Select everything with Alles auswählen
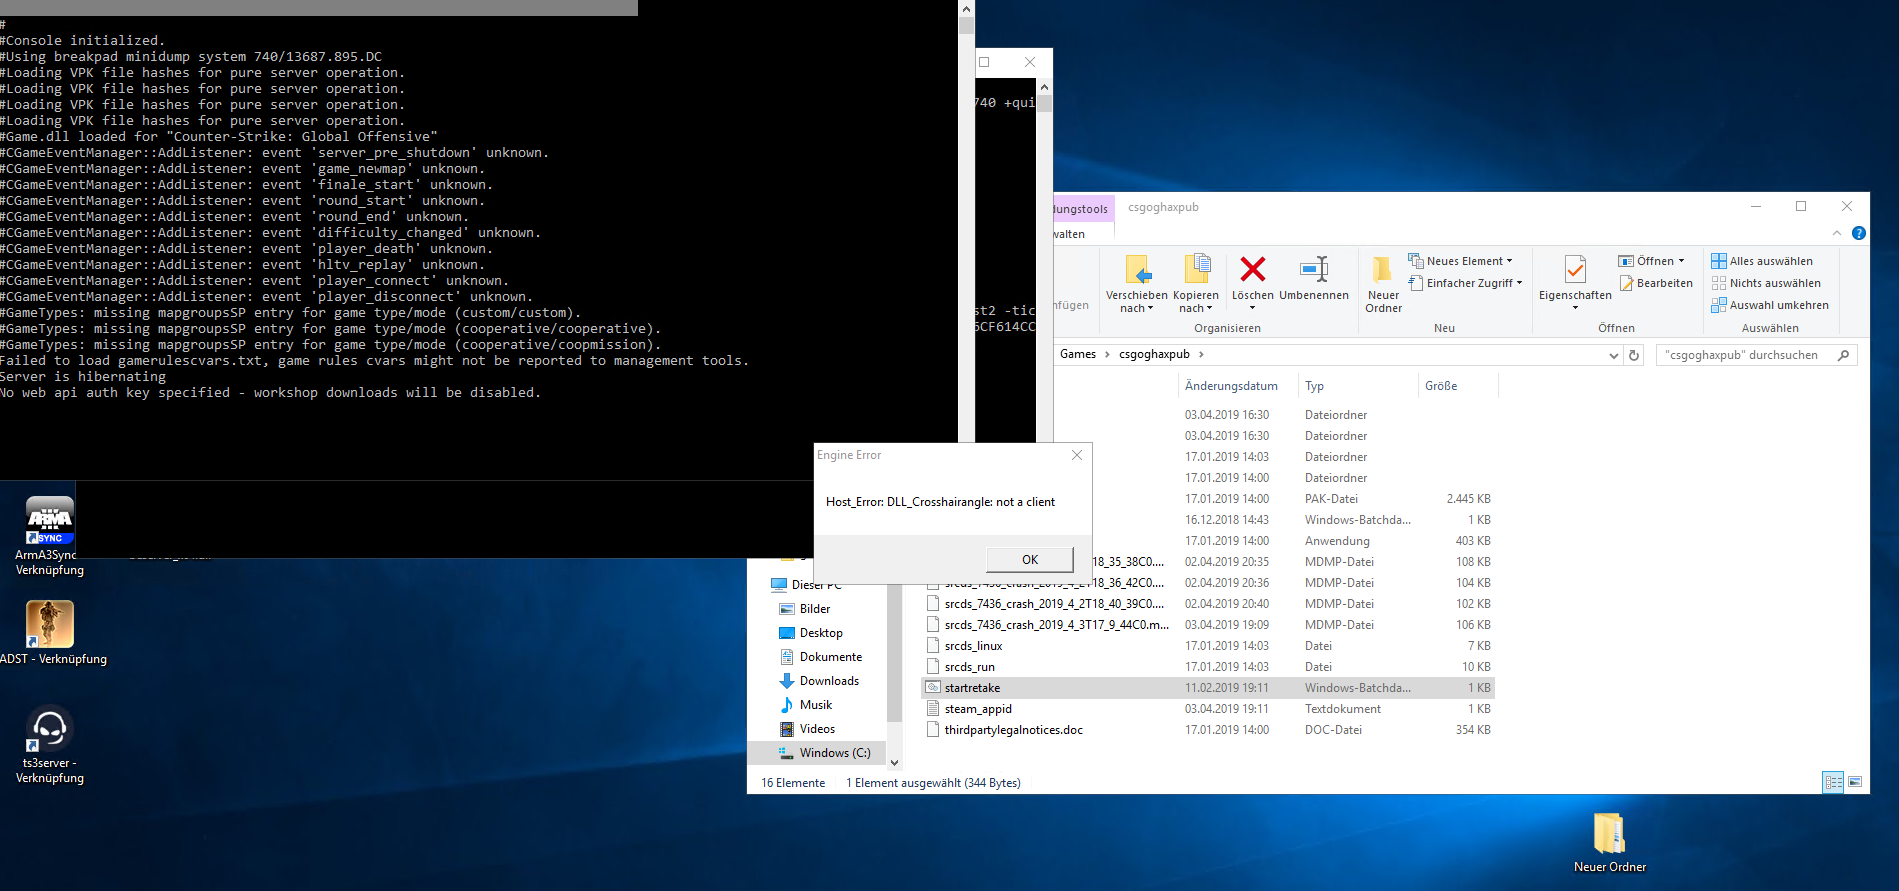 coord(1762,261)
